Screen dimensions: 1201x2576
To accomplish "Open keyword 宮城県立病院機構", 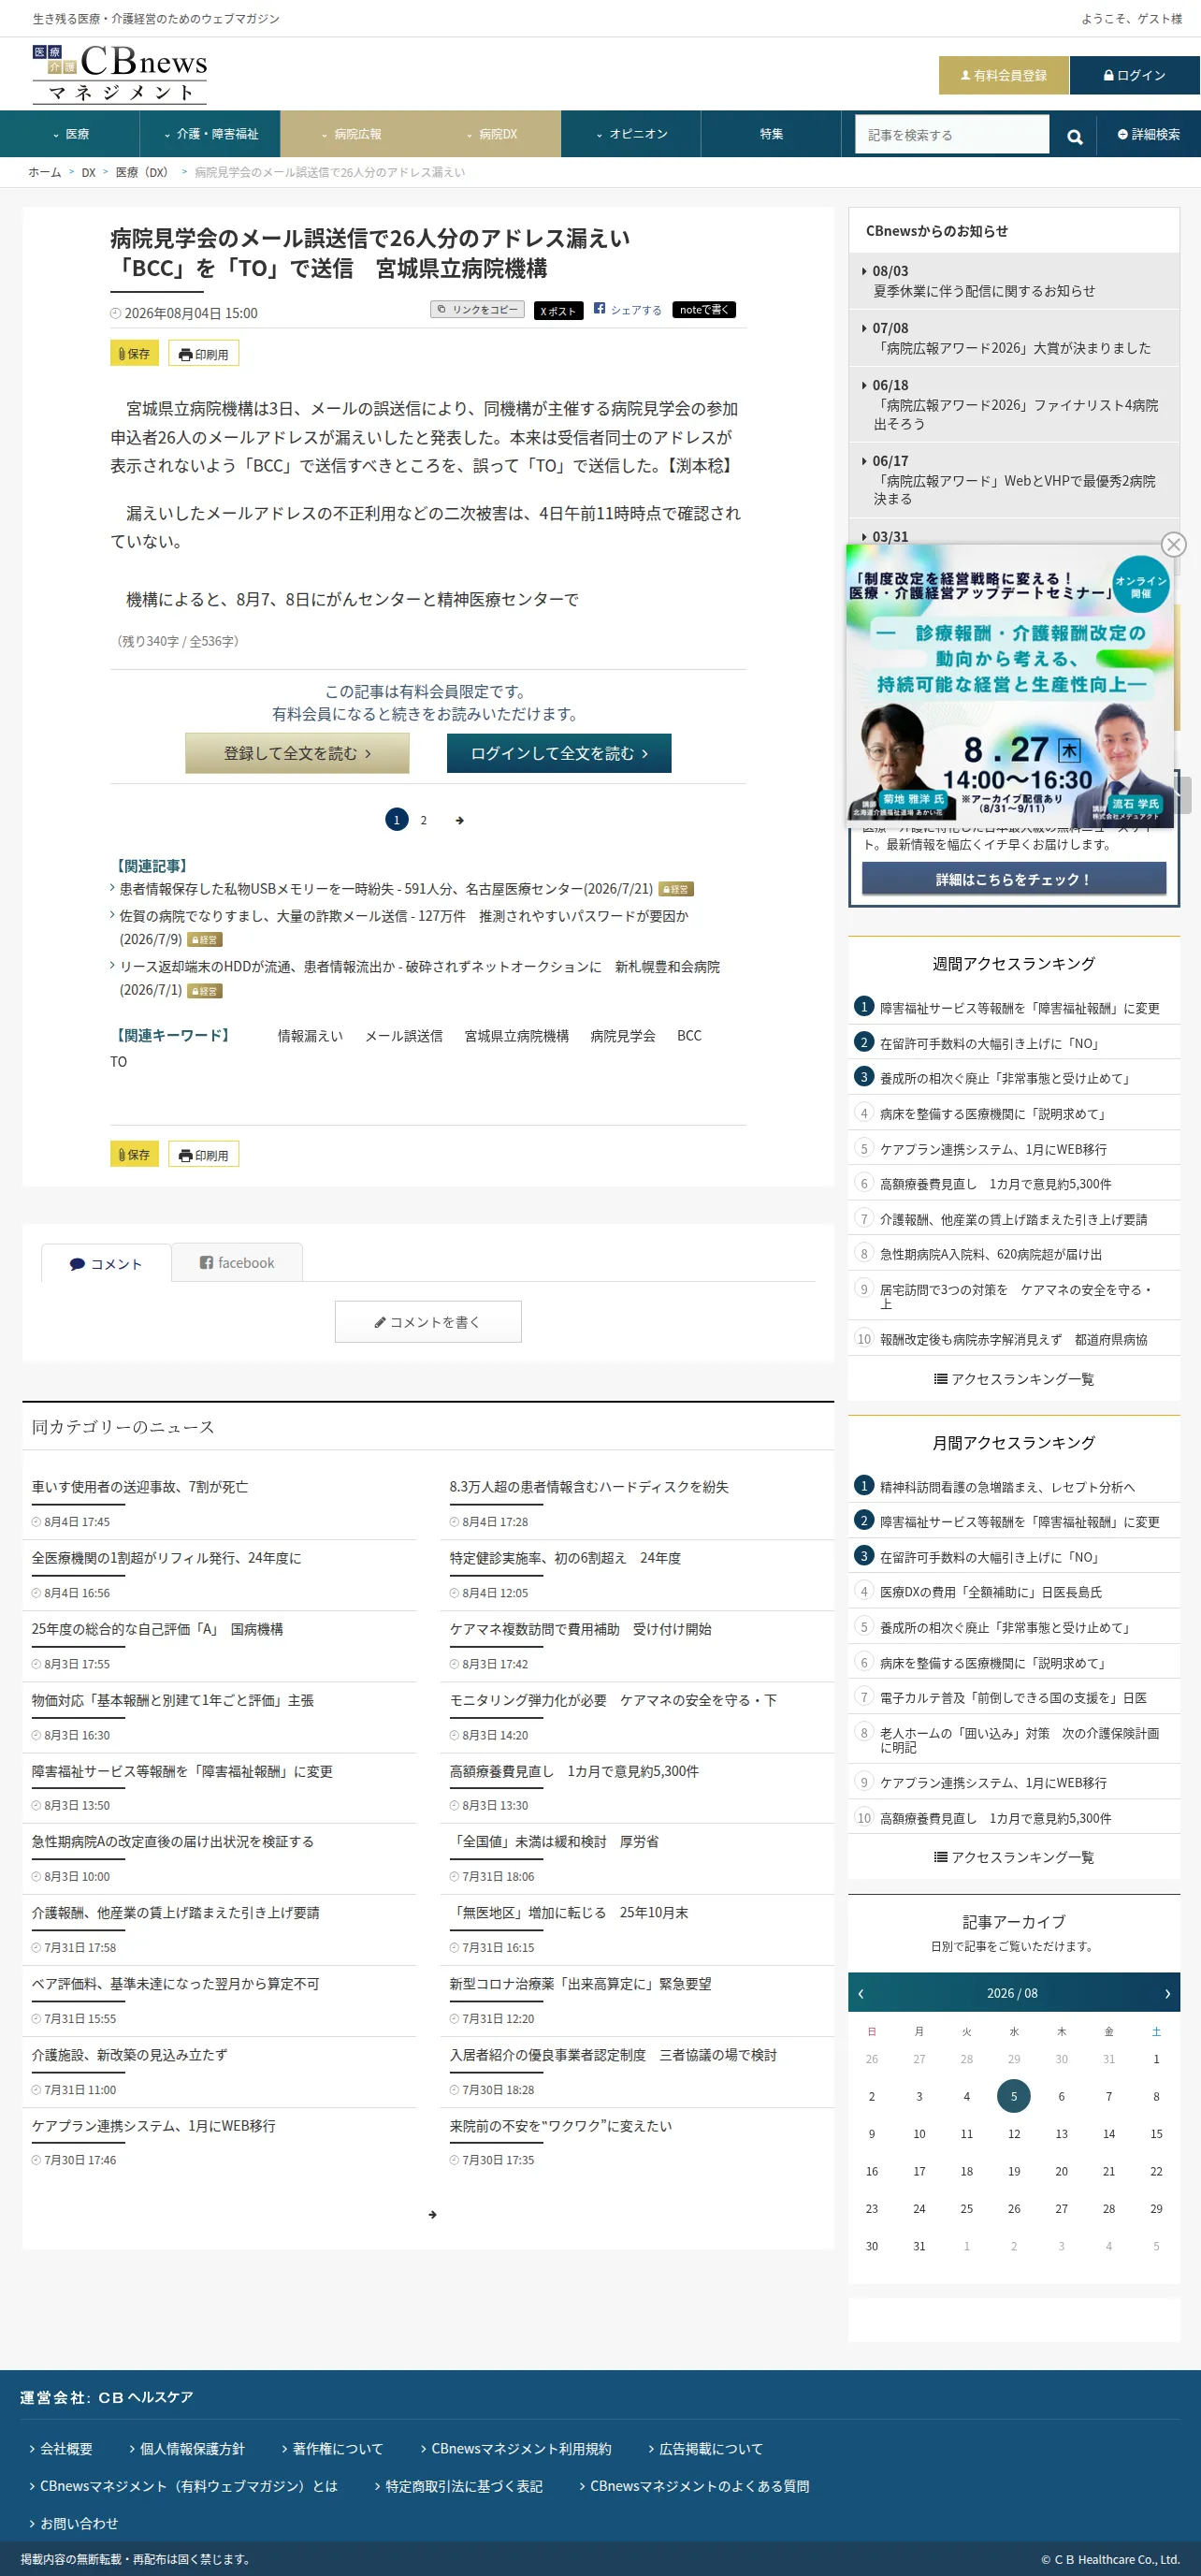I will (517, 1036).
